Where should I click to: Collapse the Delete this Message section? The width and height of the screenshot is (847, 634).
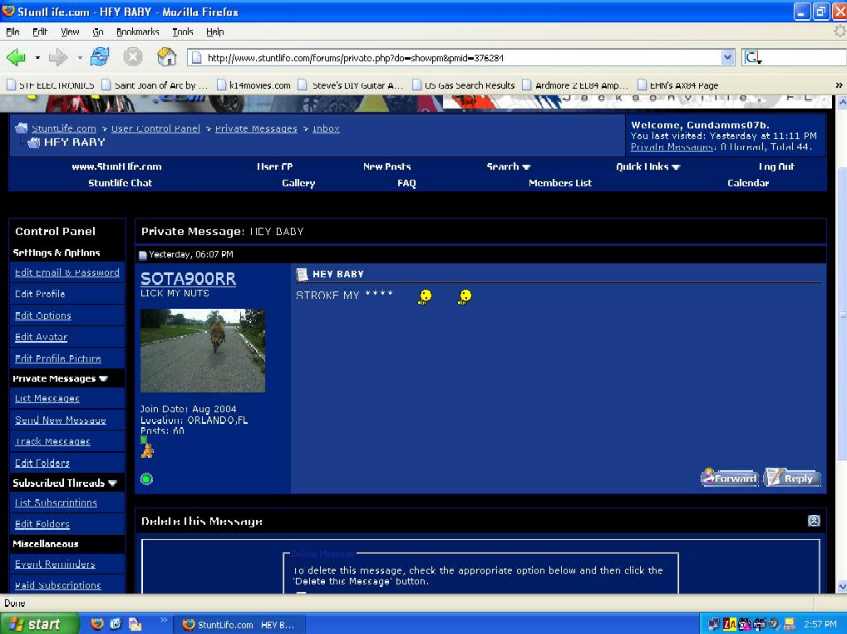point(814,521)
